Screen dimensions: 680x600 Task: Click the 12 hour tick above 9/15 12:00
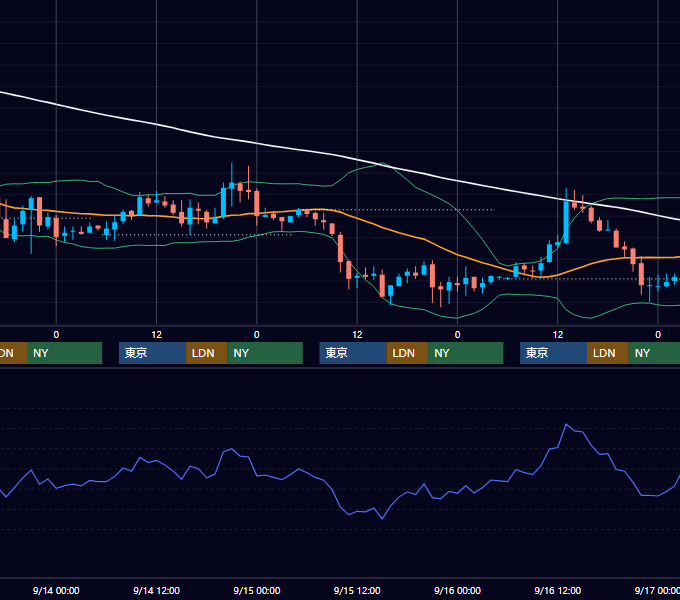357,335
